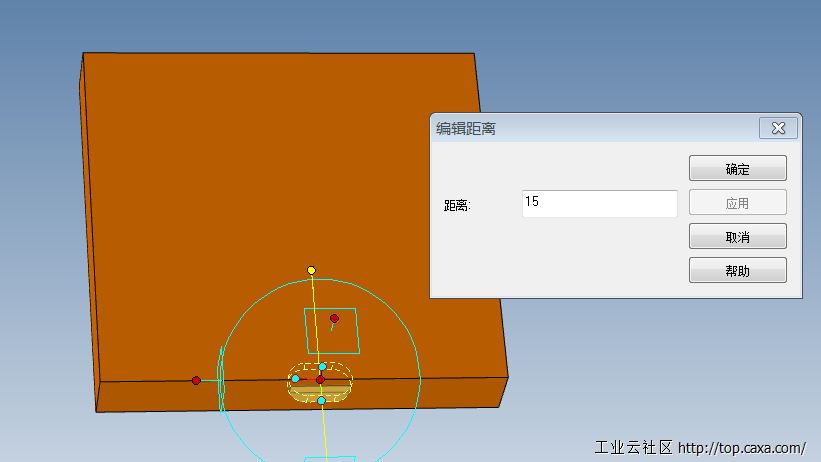Image resolution: width=821 pixels, height=462 pixels.
Task: Click the yellow handle atop the triball axis
Action: (x=311, y=270)
